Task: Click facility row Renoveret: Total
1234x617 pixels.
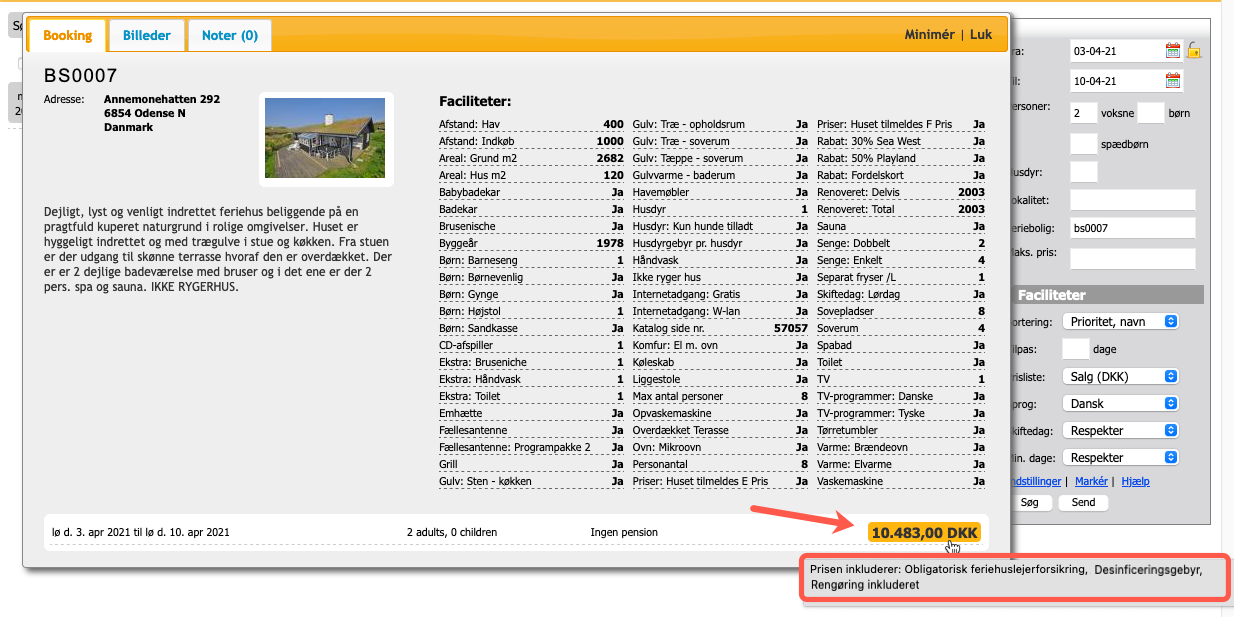Action: (x=901, y=209)
